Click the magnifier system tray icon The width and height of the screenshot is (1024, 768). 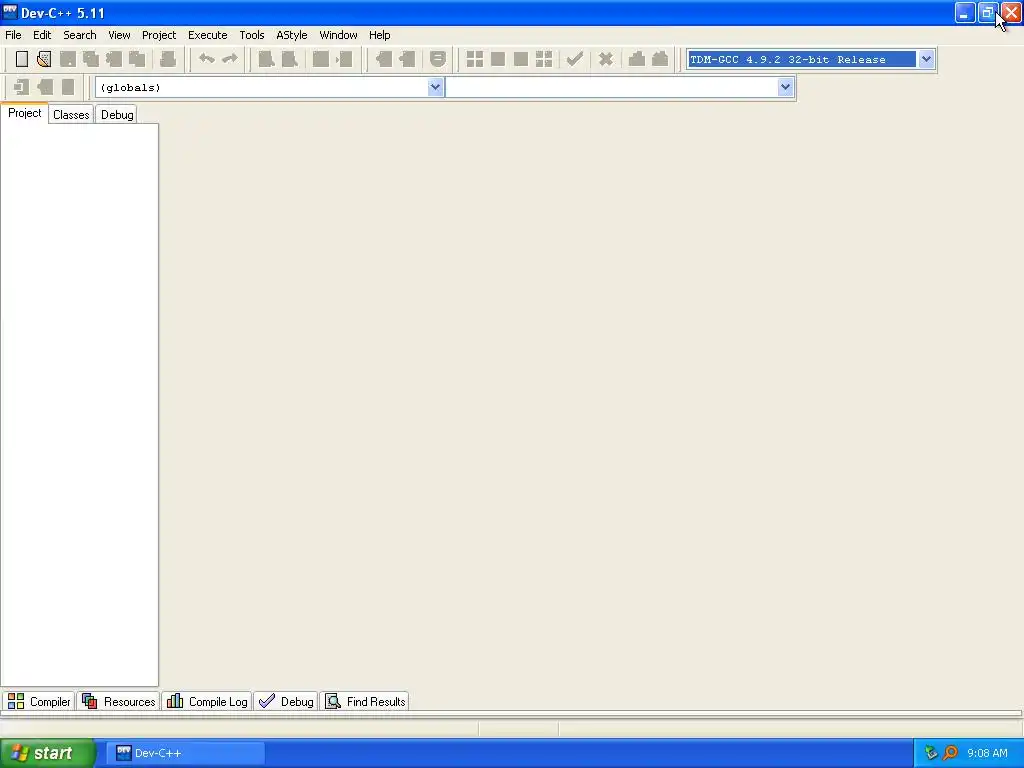(950, 753)
